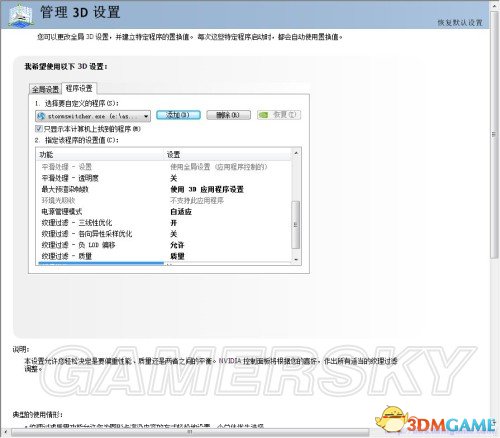Open the 电源管理模式 setting value 自适应
This screenshot has width=500, height=438.
coord(181,212)
